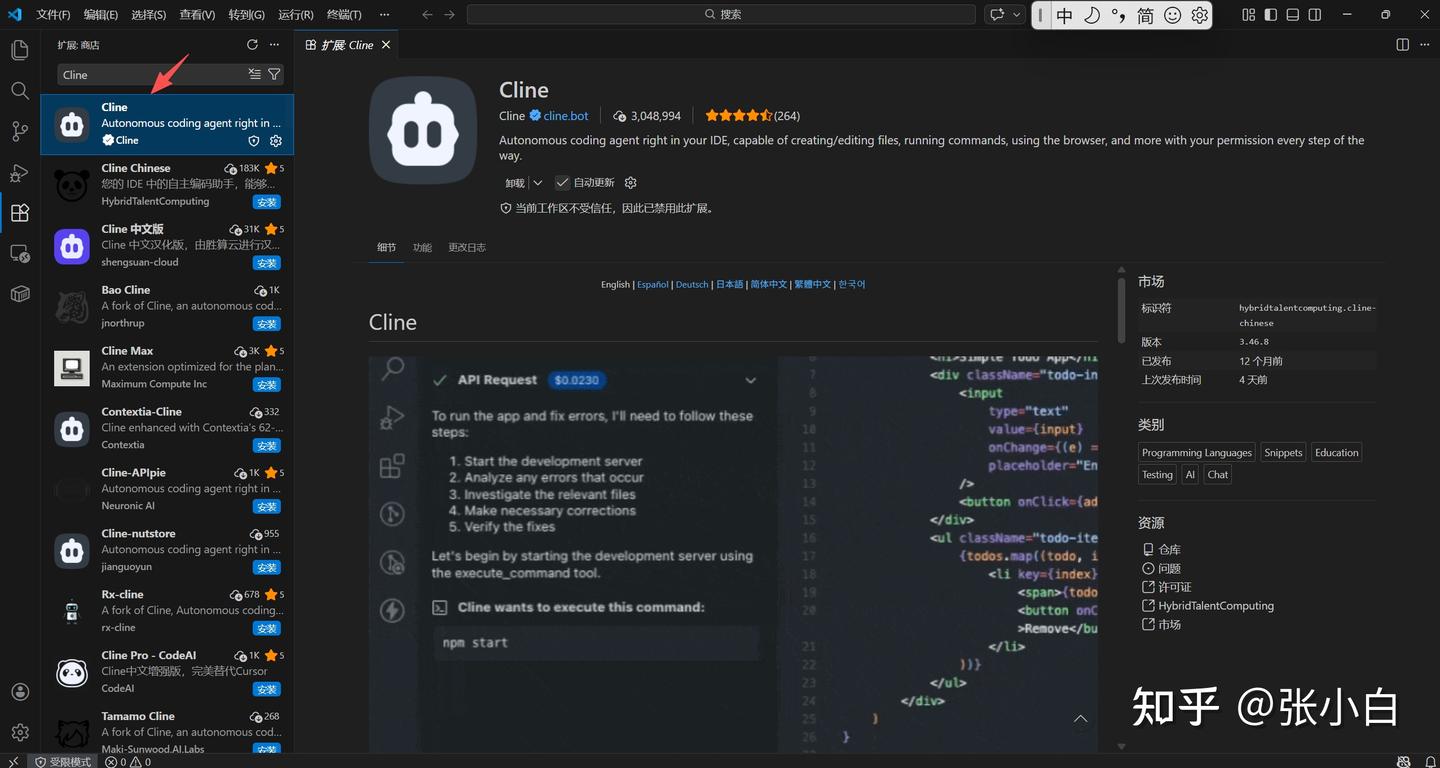
Task: Open the Manage gear in the activity bar
Action: (20, 733)
